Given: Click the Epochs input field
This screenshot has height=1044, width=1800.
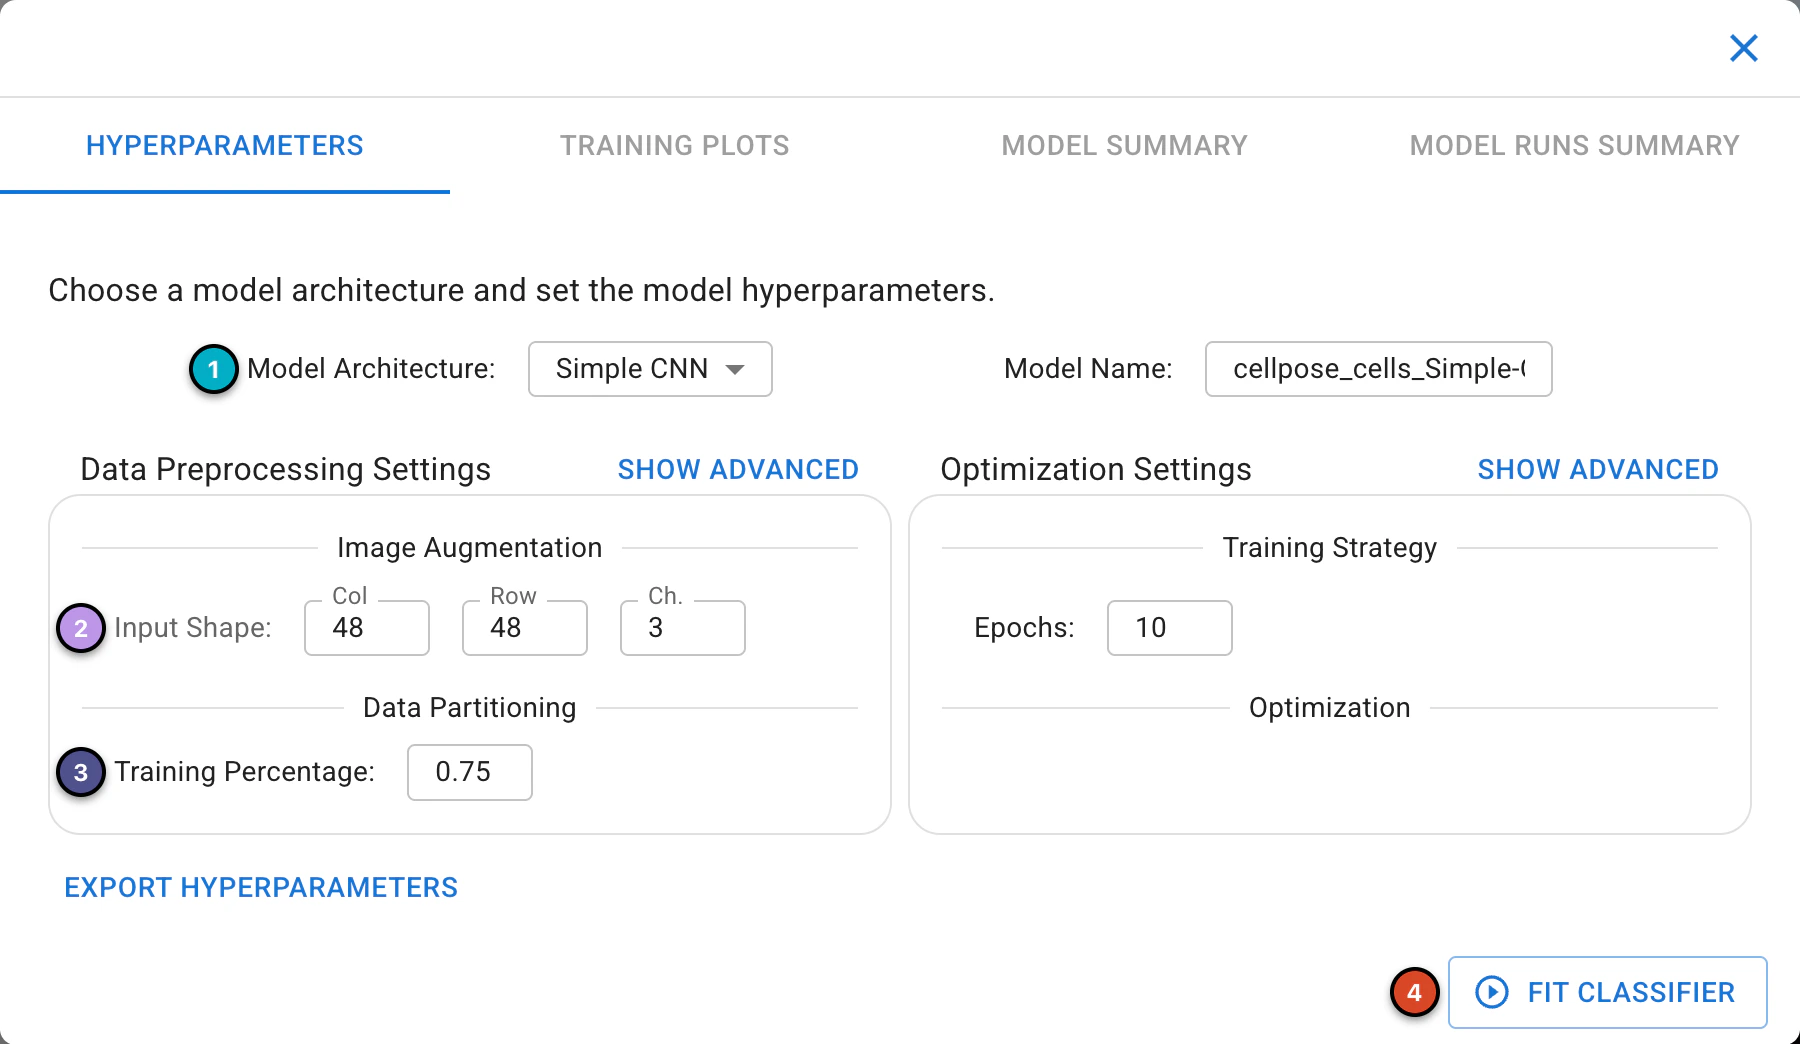Looking at the screenshot, I should pyautogui.click(x=1170, y=628).
